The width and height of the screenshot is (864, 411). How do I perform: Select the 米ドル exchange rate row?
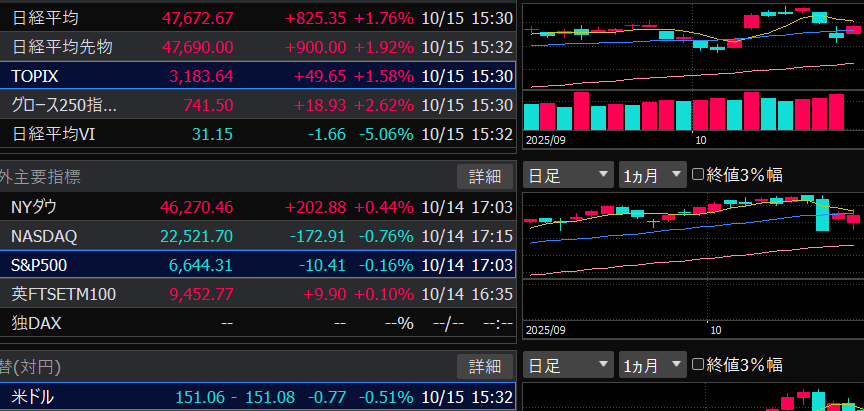257,398
